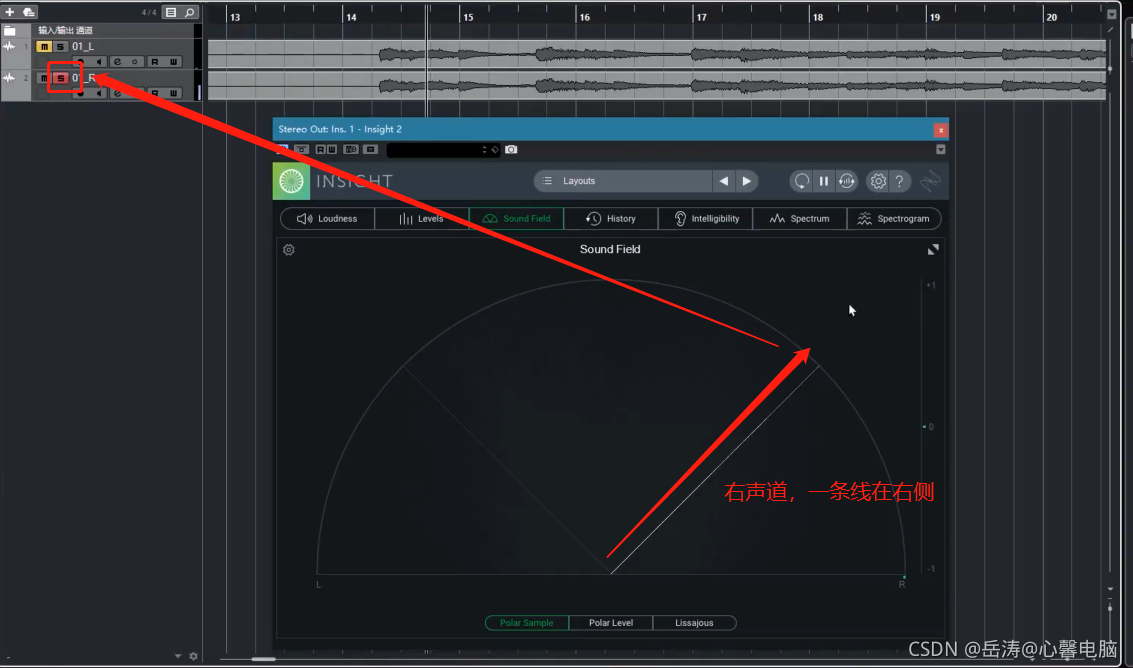Click the folder icon of 输入/输出 通道
1133x668 pixels.
[9, 30]
